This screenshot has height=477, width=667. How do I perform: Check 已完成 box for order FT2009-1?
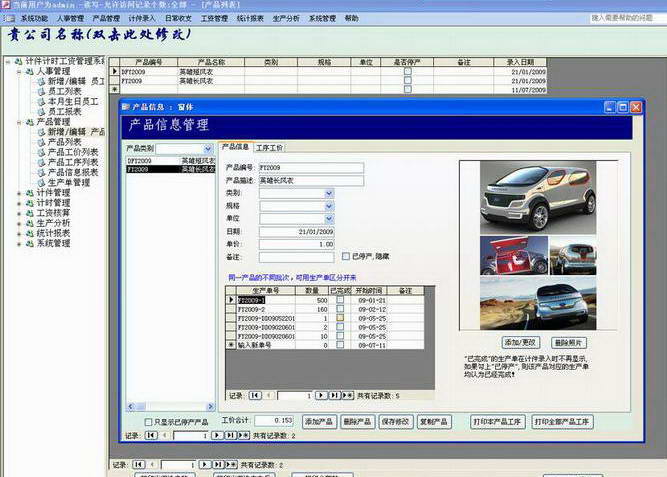click(x=340, y=300)
